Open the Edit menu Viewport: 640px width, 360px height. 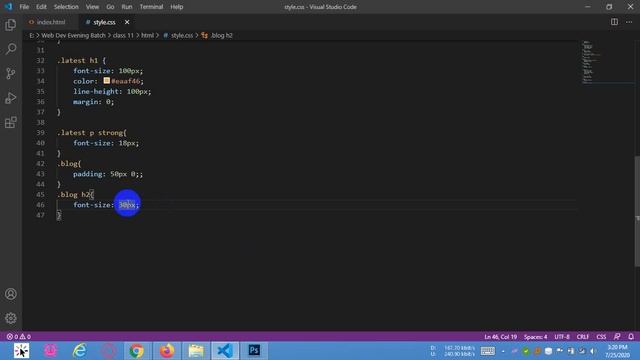(41, 7)
